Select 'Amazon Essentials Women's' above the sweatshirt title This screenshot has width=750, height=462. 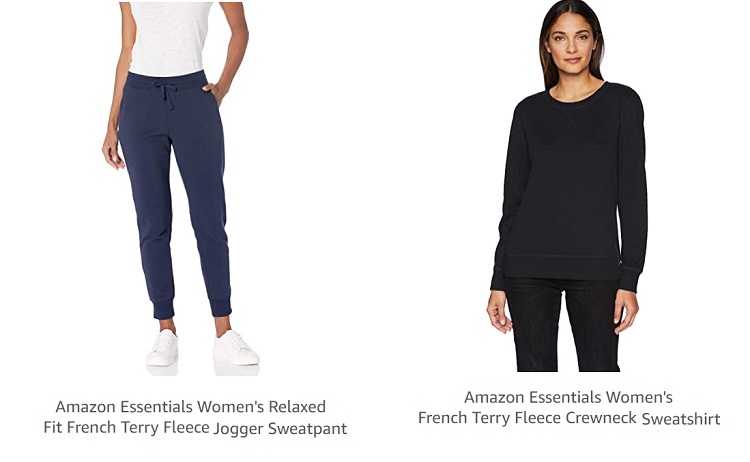pyautogui.click(x=568, y=397)
